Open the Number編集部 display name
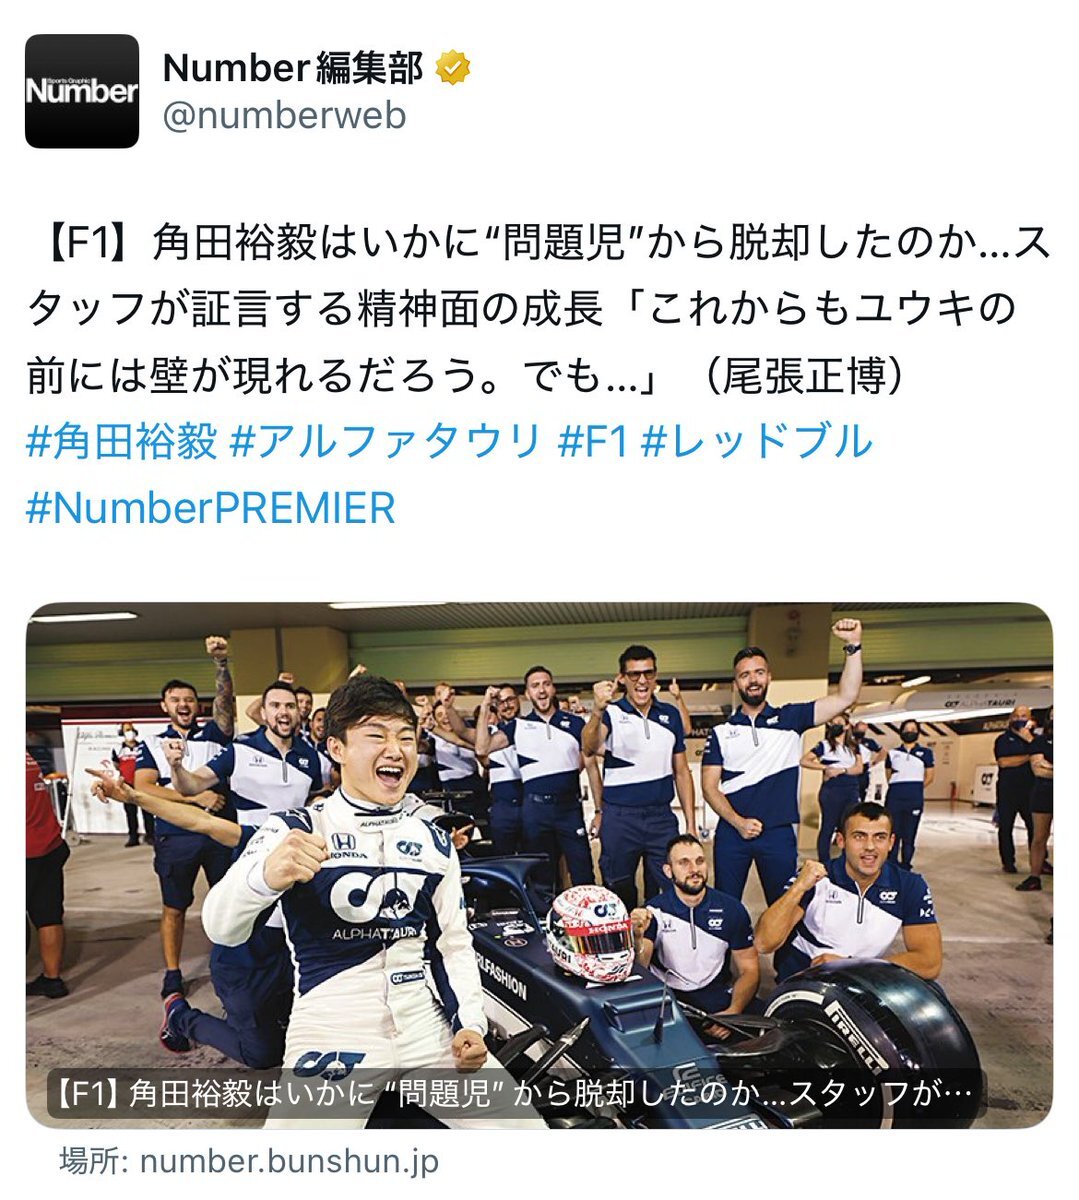 pos(293,68)
